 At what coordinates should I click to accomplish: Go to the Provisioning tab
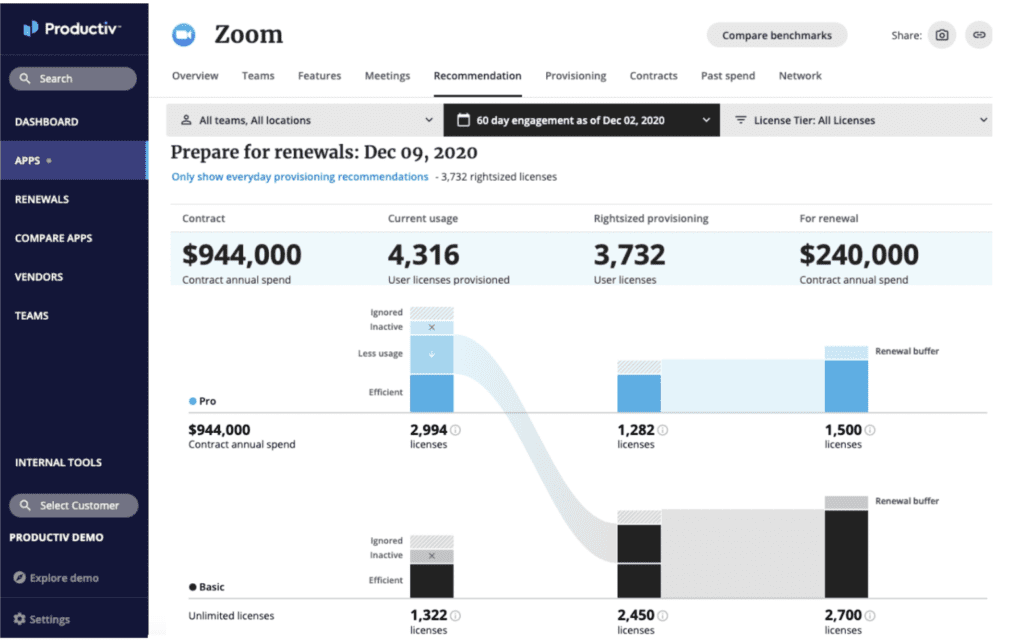pos(575,76)
